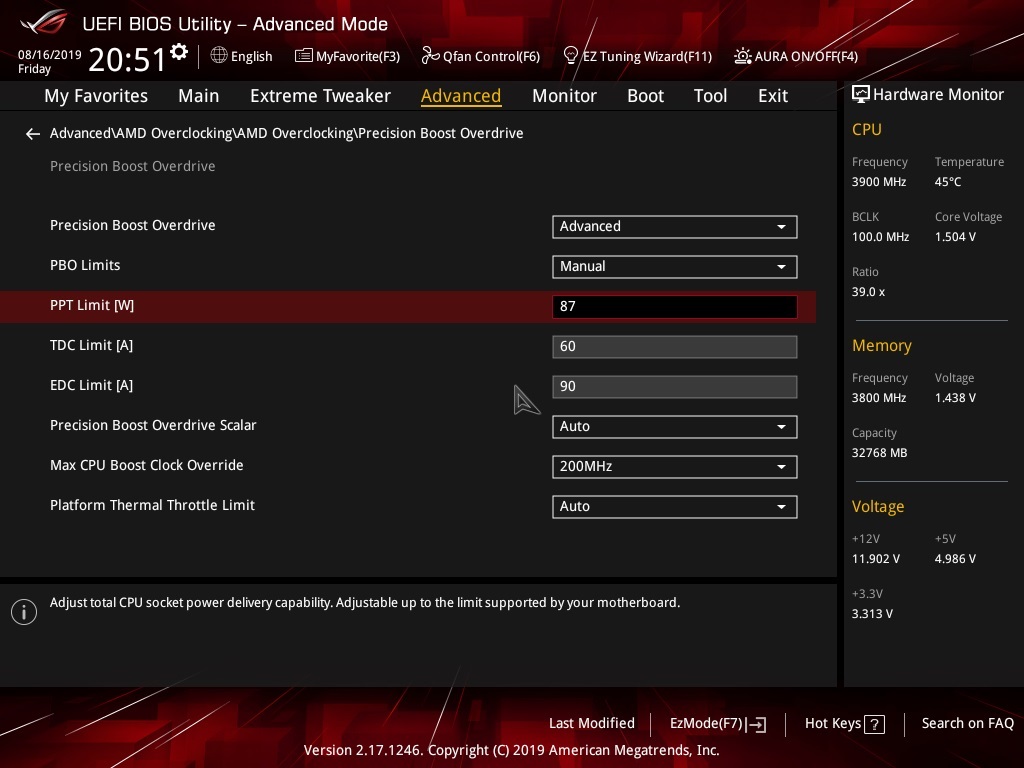Screen dimensions: 1024x768
Task: Click the TDC Limit field showing 60
Action: pos(675,347)
